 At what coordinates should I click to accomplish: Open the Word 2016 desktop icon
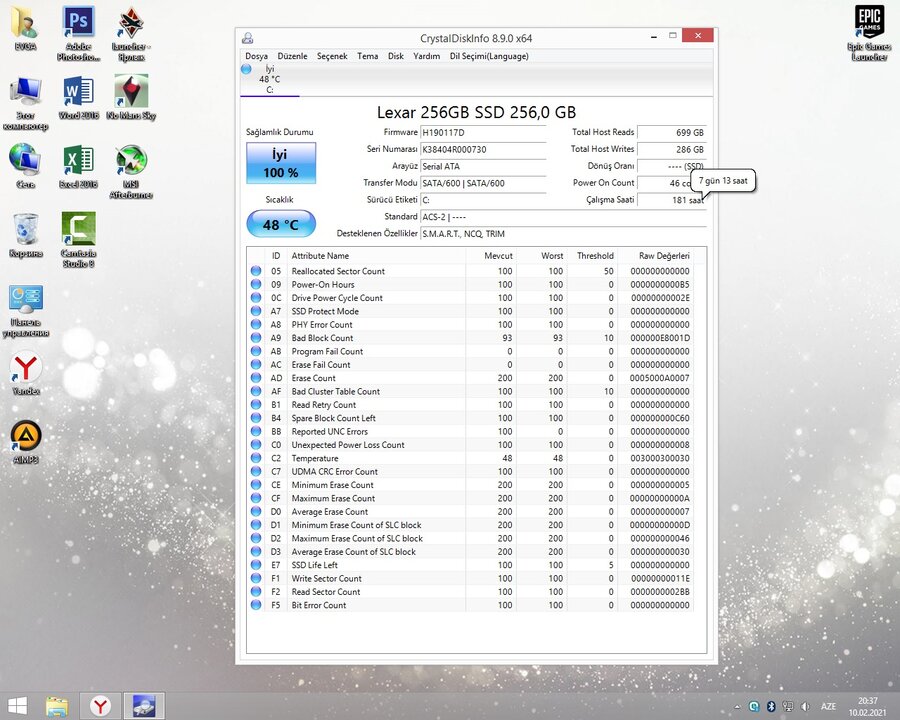78,94
